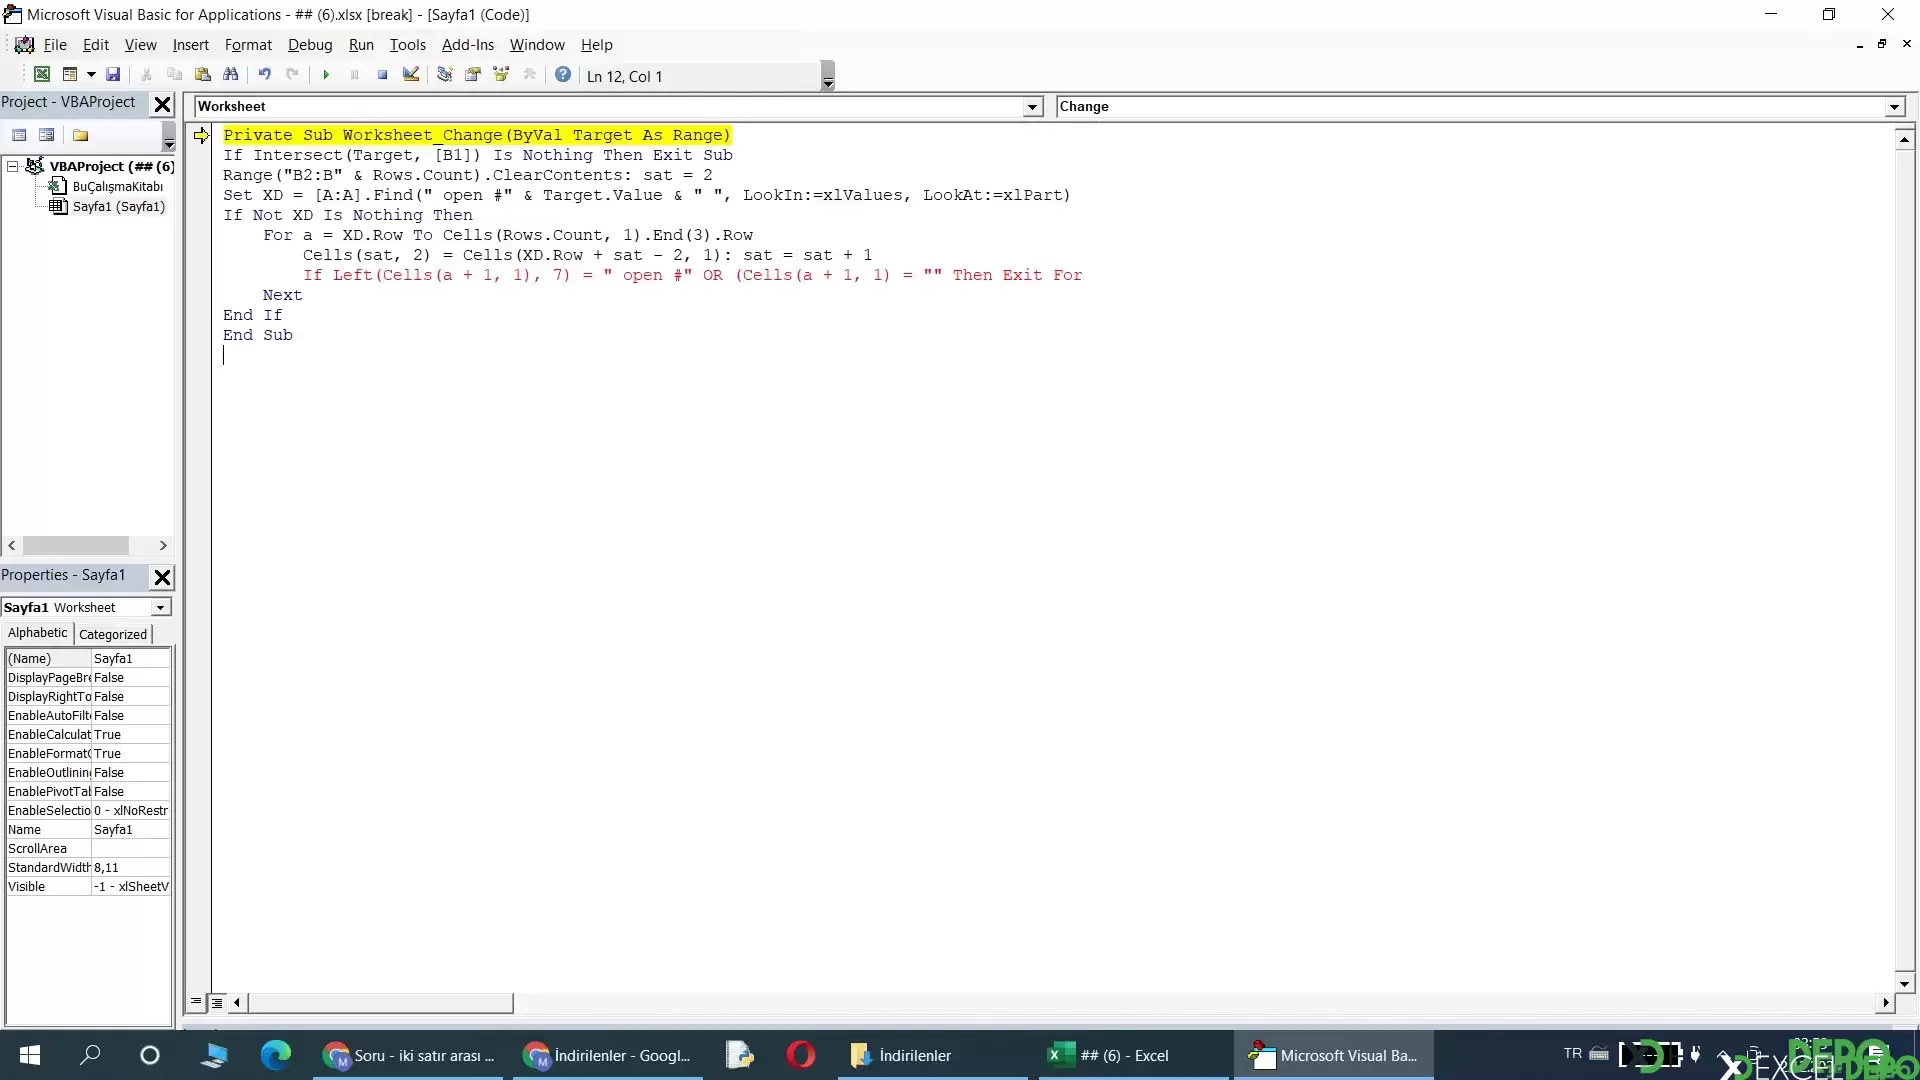Select the EnableCalculation property value True
Viewport: 1920px width, 1080px height.
pos(130,735)
